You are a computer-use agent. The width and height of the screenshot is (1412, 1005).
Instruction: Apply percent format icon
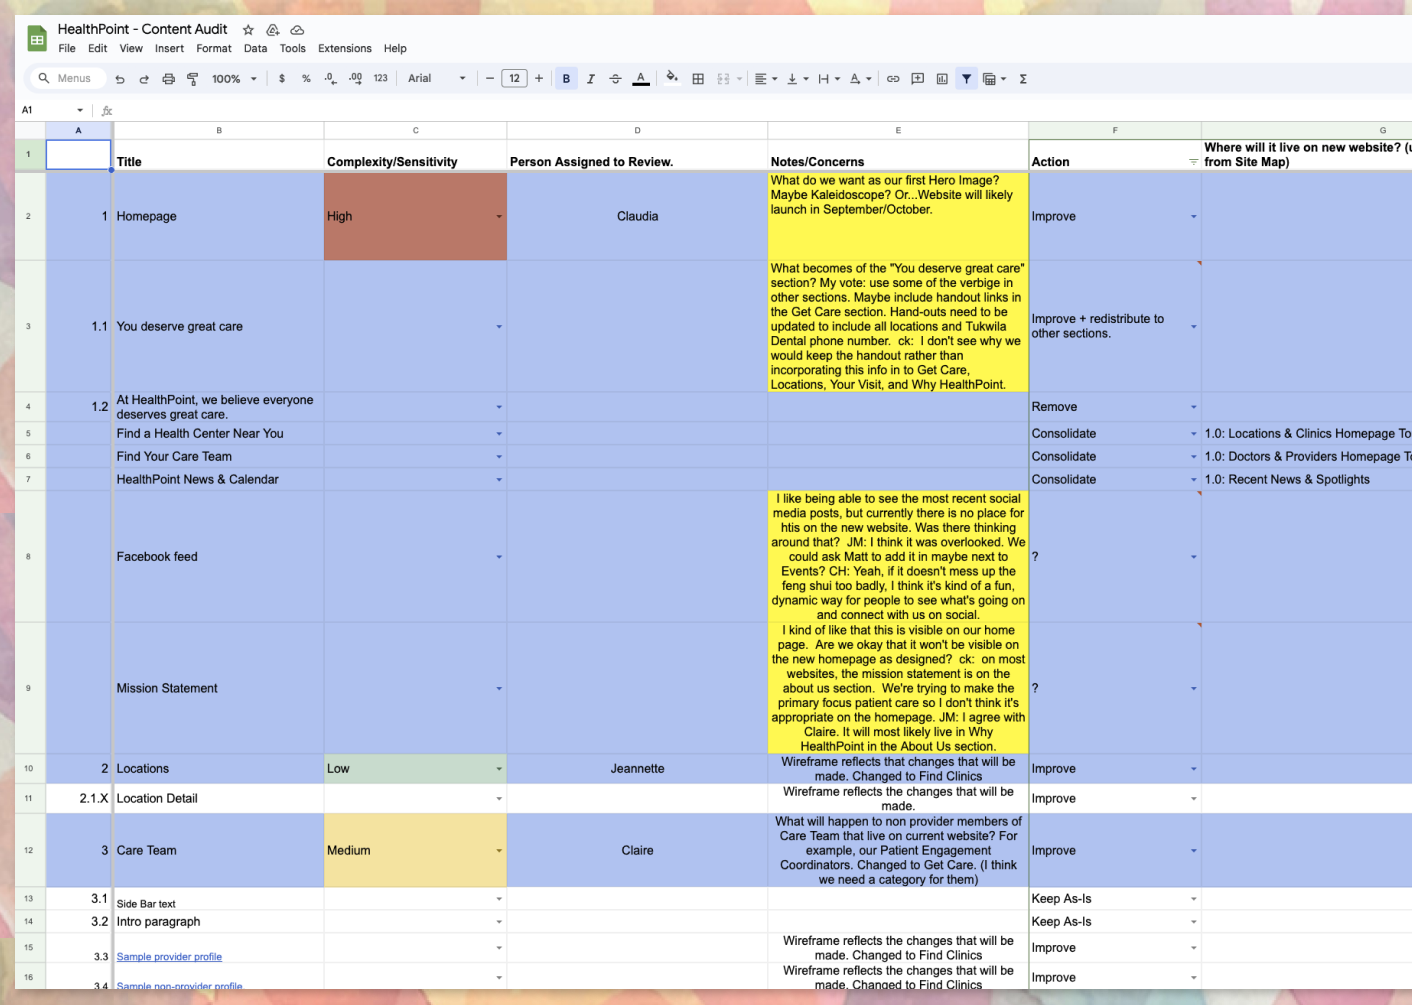(306, 79)
